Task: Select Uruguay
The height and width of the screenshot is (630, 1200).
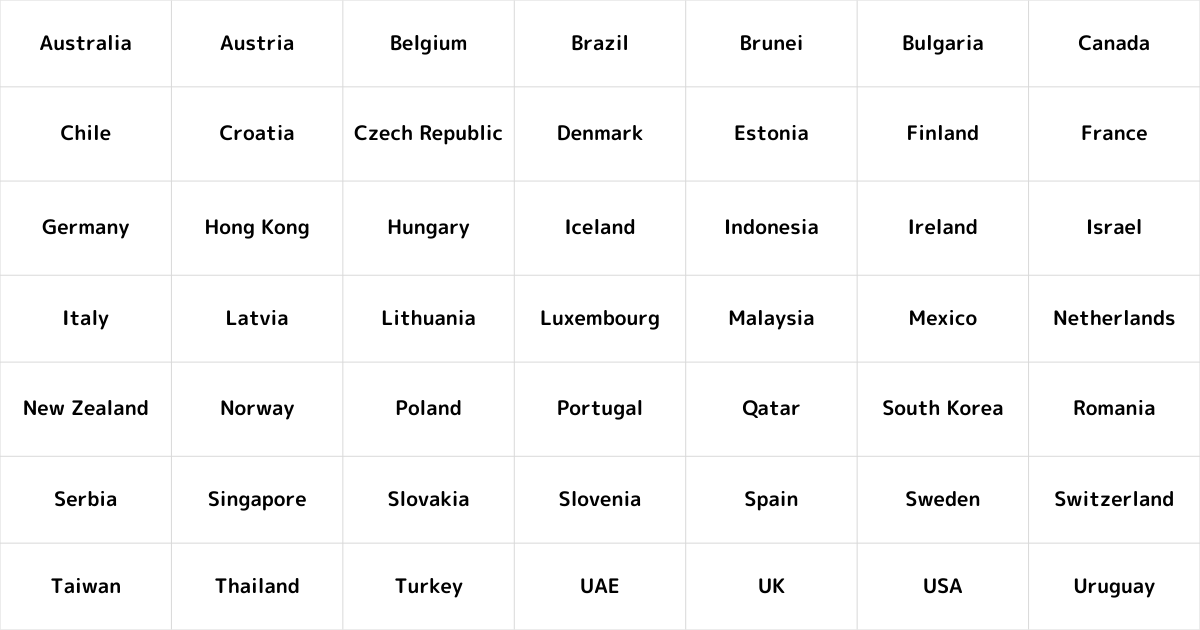Action: click(x=1114, y=586)
